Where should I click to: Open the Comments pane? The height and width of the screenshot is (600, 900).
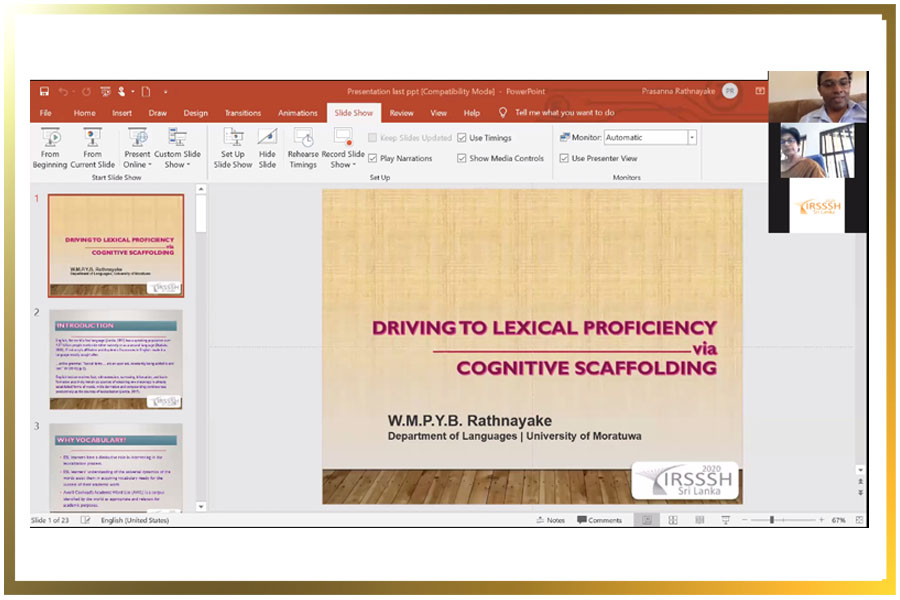point(599,520)
